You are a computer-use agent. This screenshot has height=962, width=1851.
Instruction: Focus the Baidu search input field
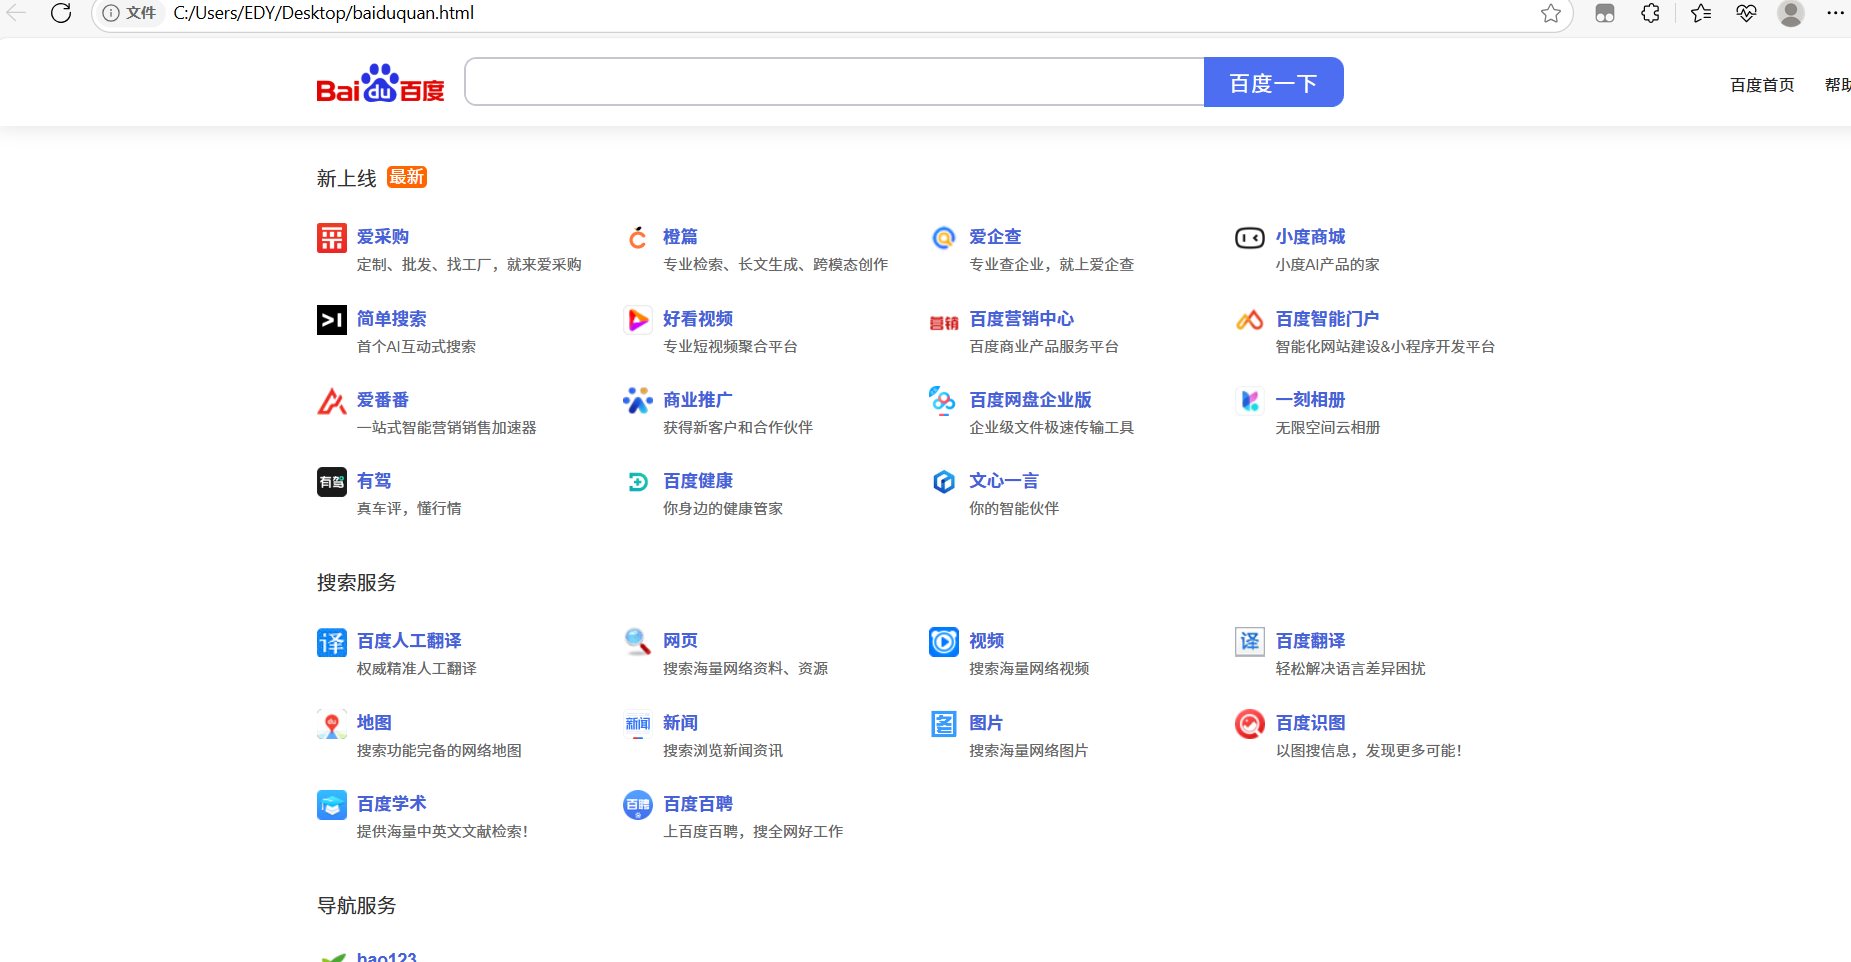835,82
